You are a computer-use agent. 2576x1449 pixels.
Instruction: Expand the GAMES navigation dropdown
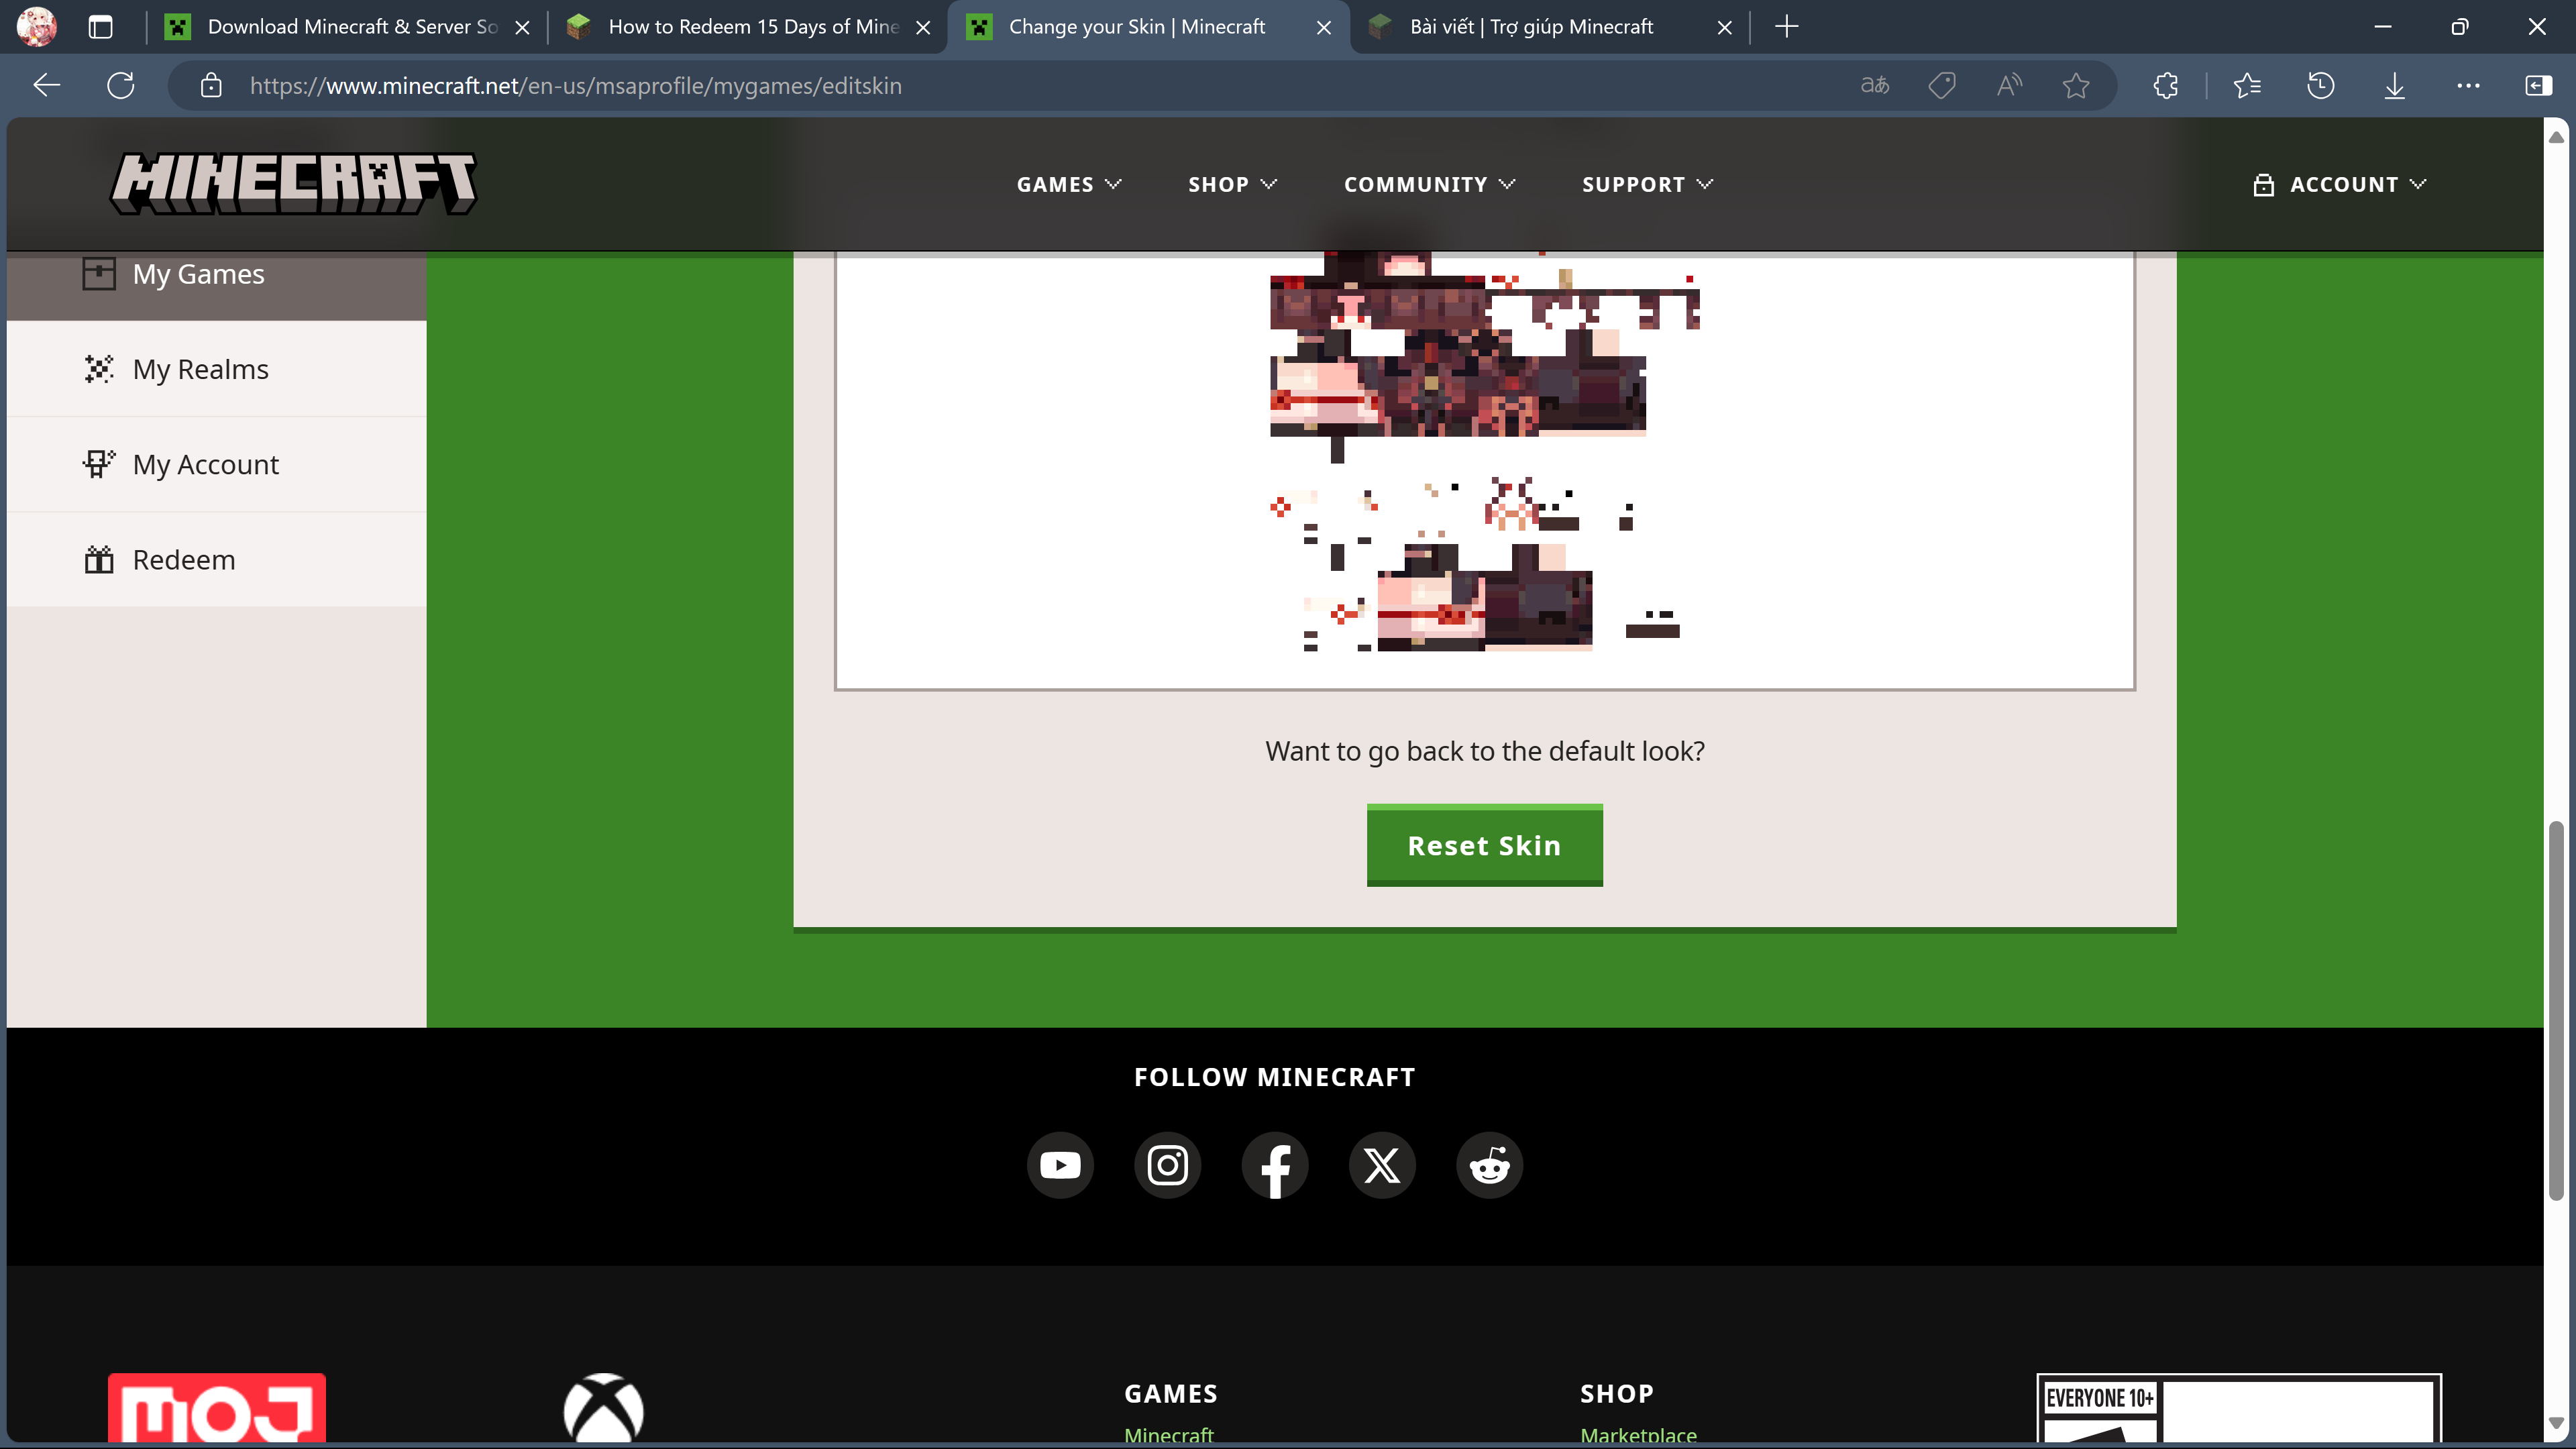pyautogui.click(x=1068, y=184)
